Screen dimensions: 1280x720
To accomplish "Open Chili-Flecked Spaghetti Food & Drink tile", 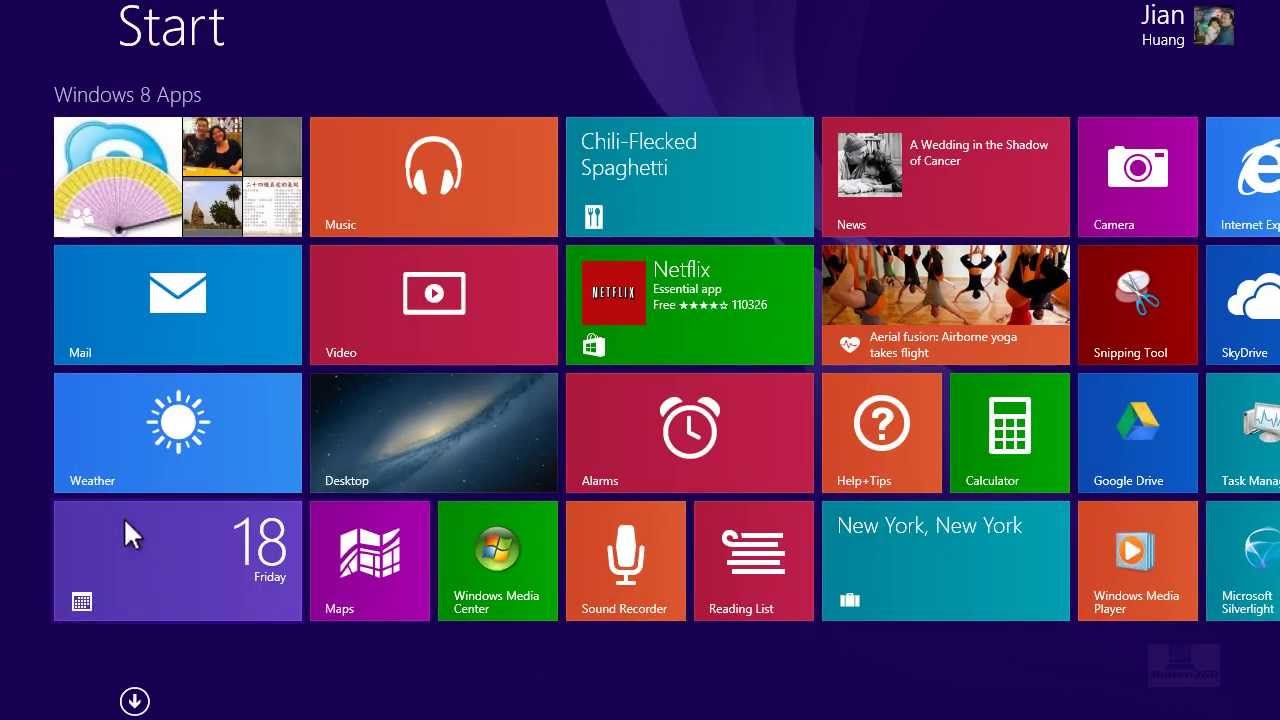I will (690, 177).
